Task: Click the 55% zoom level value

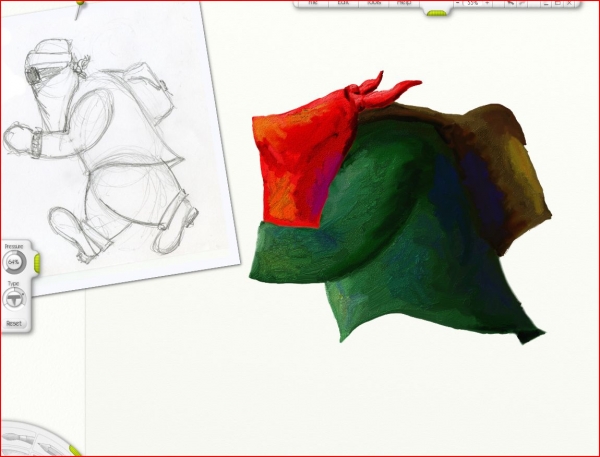Action: (x=473, y=3)
